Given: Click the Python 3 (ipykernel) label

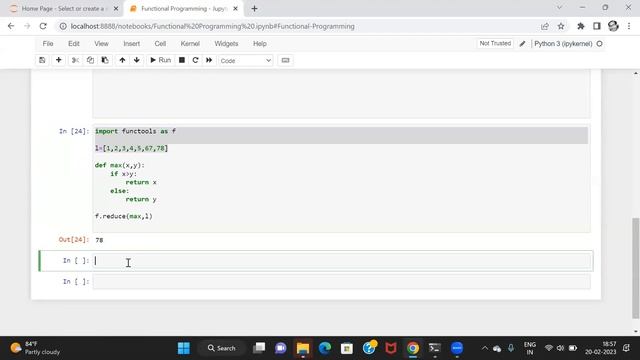Looking at the screenshot, I should click(x=563, y=44).
